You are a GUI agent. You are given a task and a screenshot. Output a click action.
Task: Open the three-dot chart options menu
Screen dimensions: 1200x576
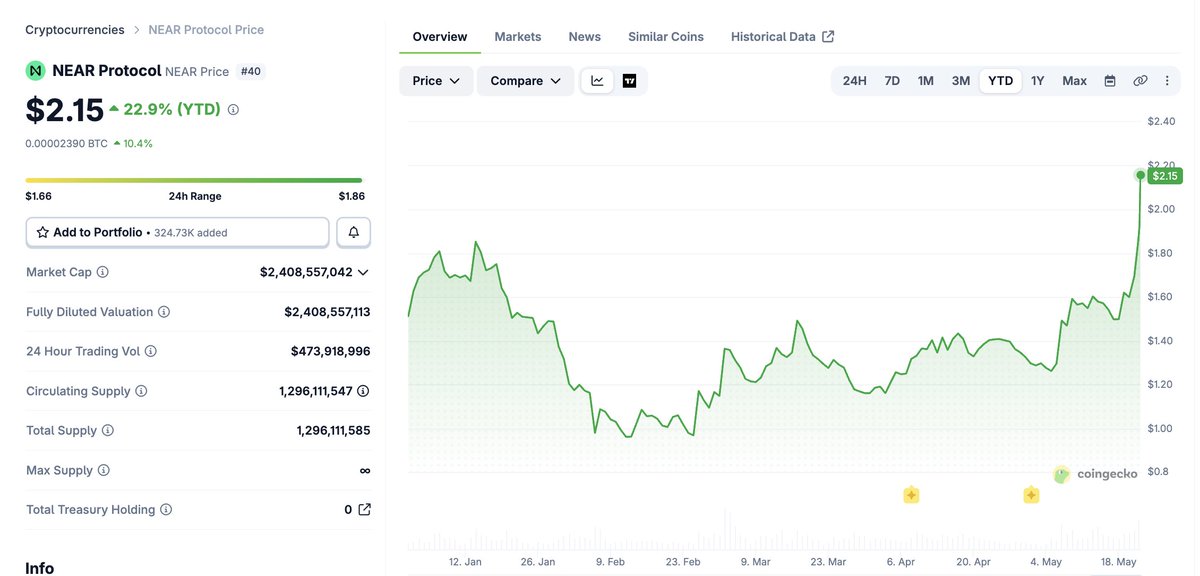pyautogui.click(x=1167, y=81)
